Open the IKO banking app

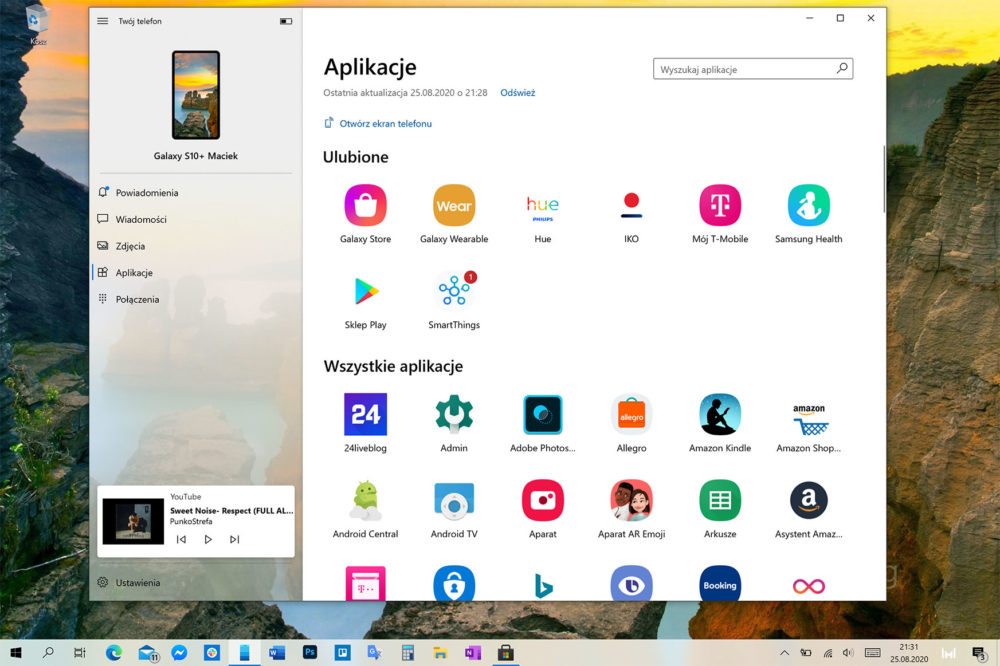631,205
